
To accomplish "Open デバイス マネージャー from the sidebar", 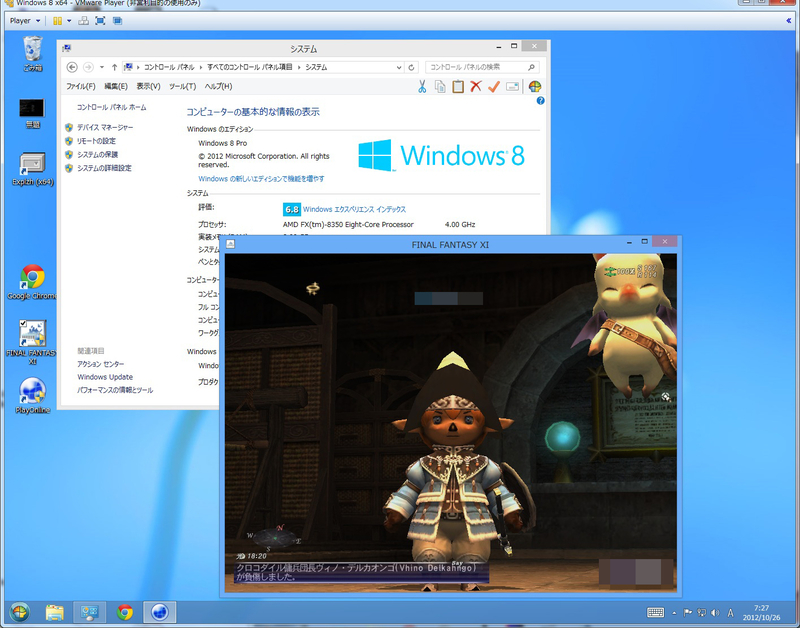I will pyautogui.click(x=105, y=127).
